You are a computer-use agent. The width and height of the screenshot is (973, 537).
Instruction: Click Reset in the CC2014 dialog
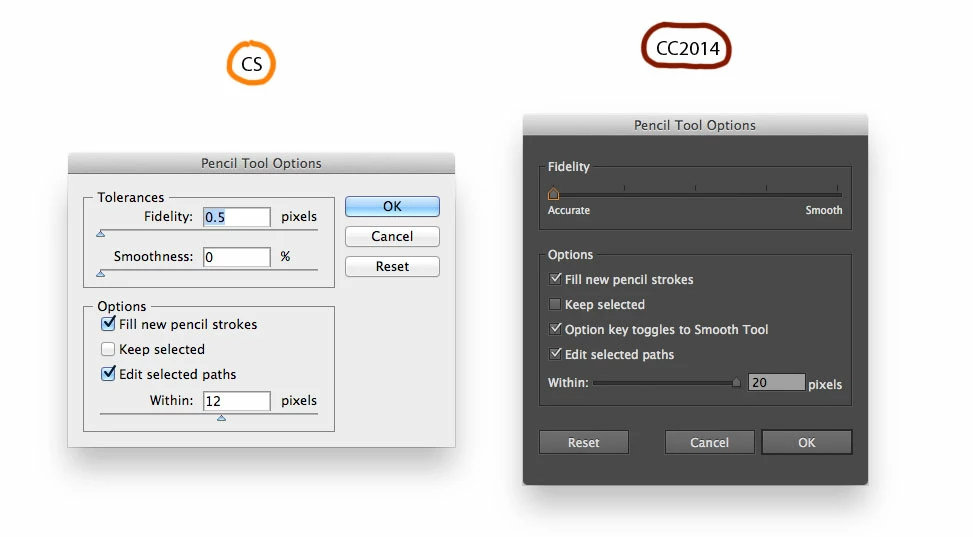(584, 443)
